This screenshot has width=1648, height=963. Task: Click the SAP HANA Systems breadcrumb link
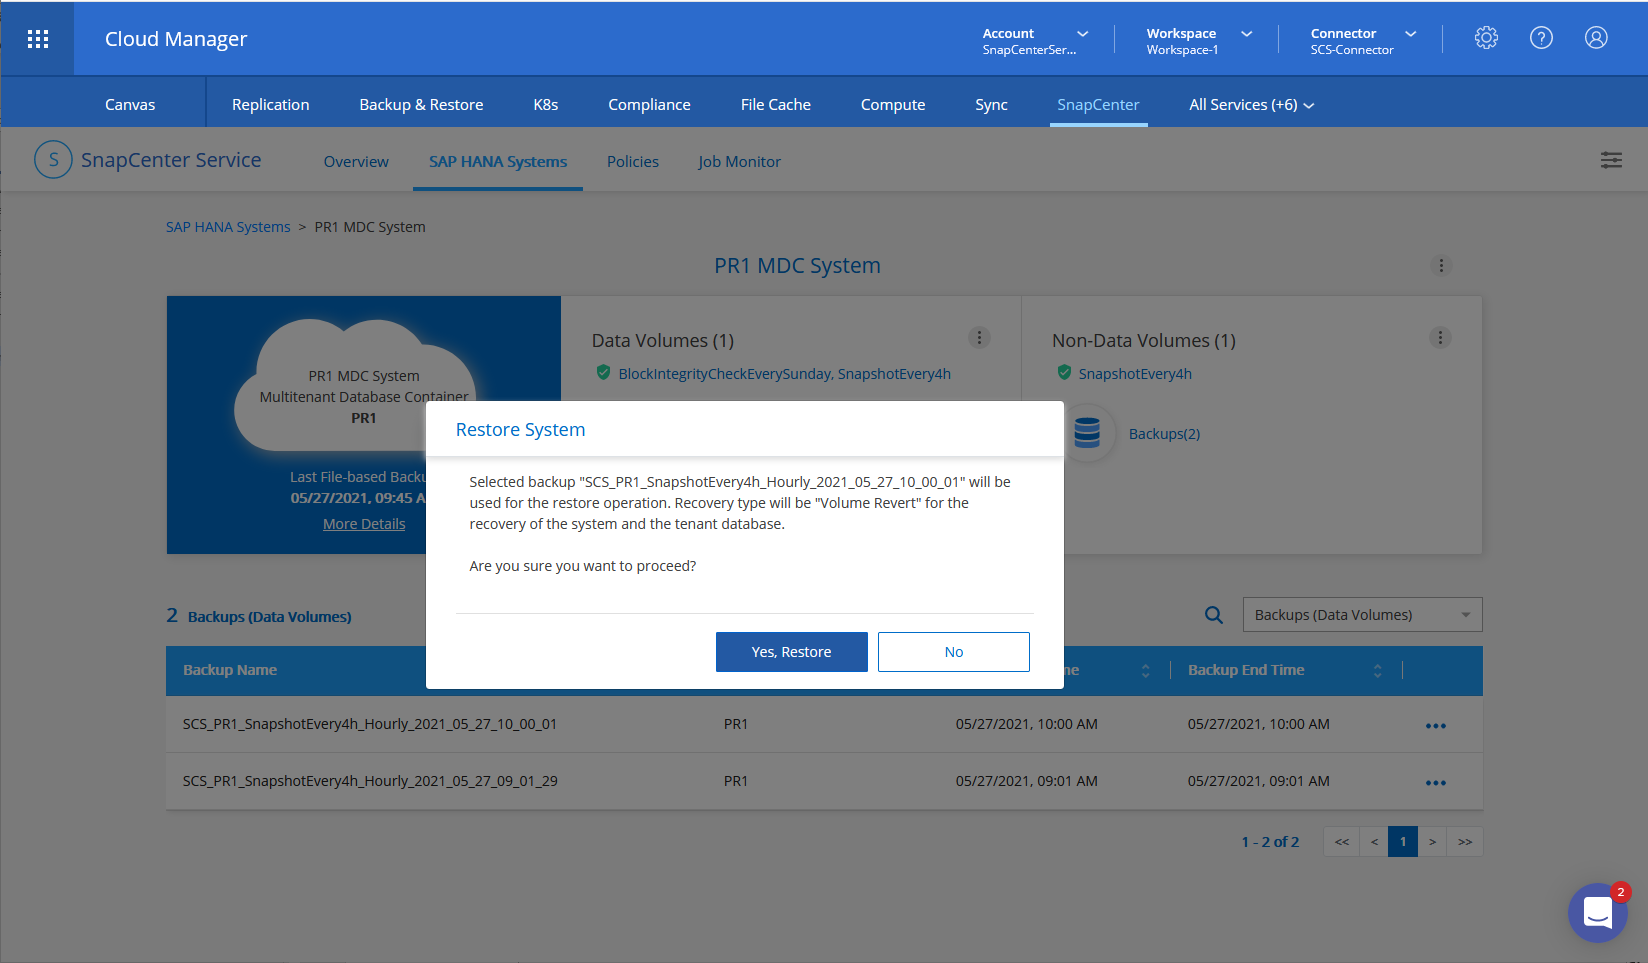click(x=228, y=227)
